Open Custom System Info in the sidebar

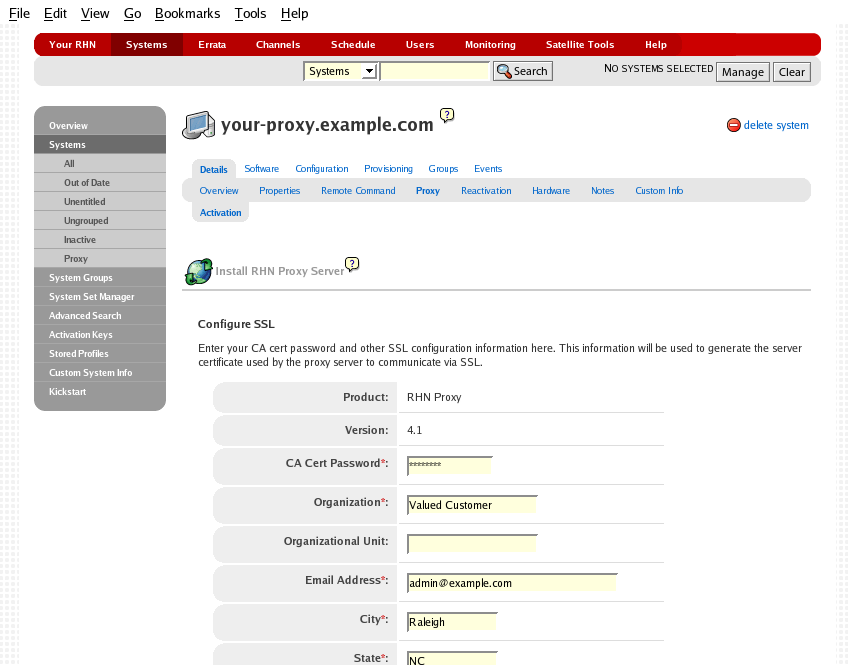pos(100,373)
